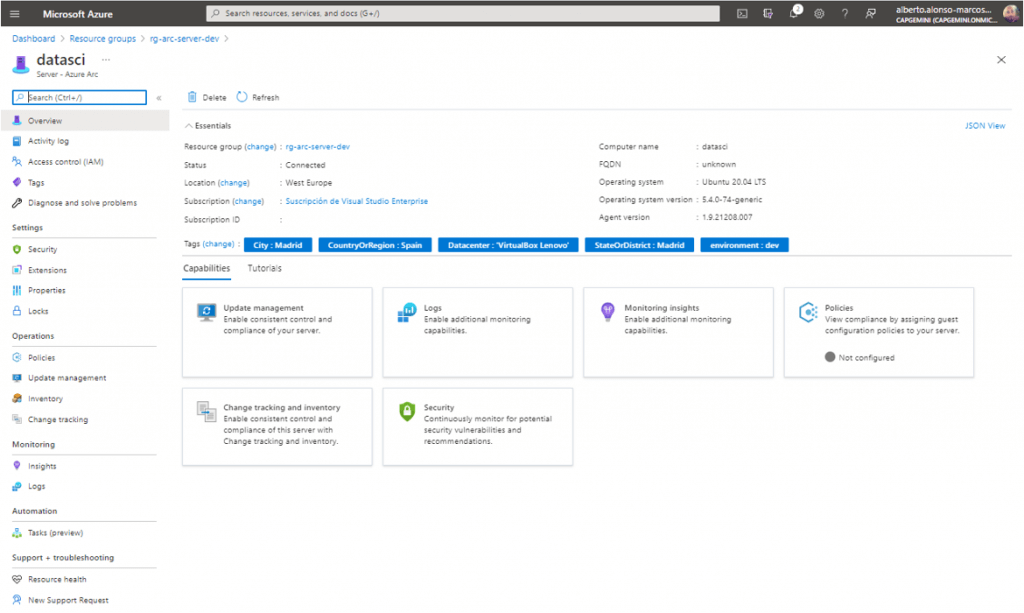
Task: Open Overview in the sidebar
Action: click(x=85, y=121)
